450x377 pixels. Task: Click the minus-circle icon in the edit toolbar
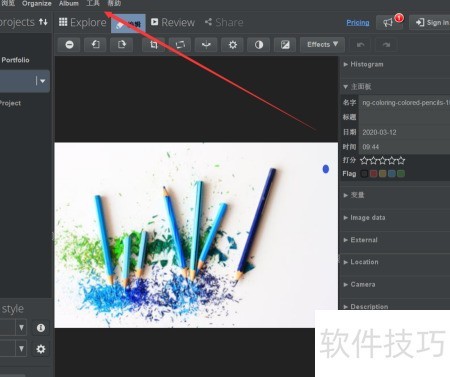(69, 45)
